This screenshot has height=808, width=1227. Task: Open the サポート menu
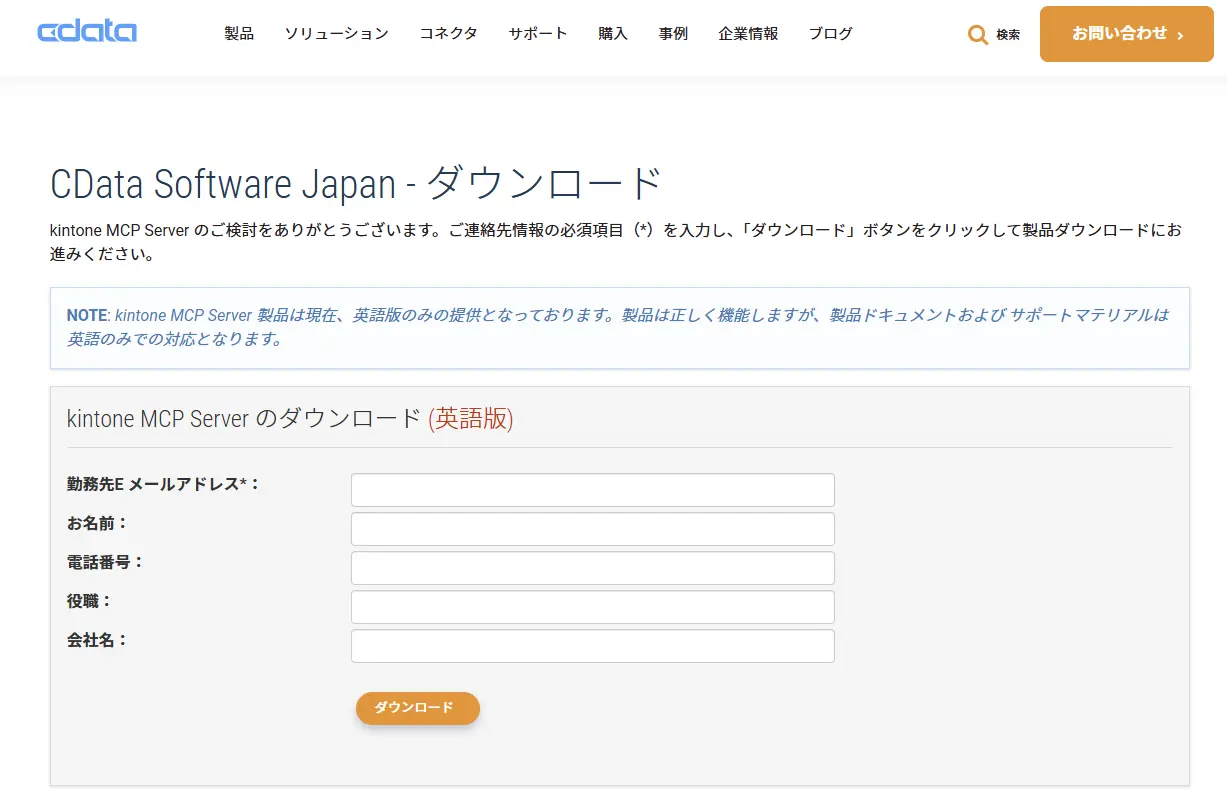pos(537,34)
